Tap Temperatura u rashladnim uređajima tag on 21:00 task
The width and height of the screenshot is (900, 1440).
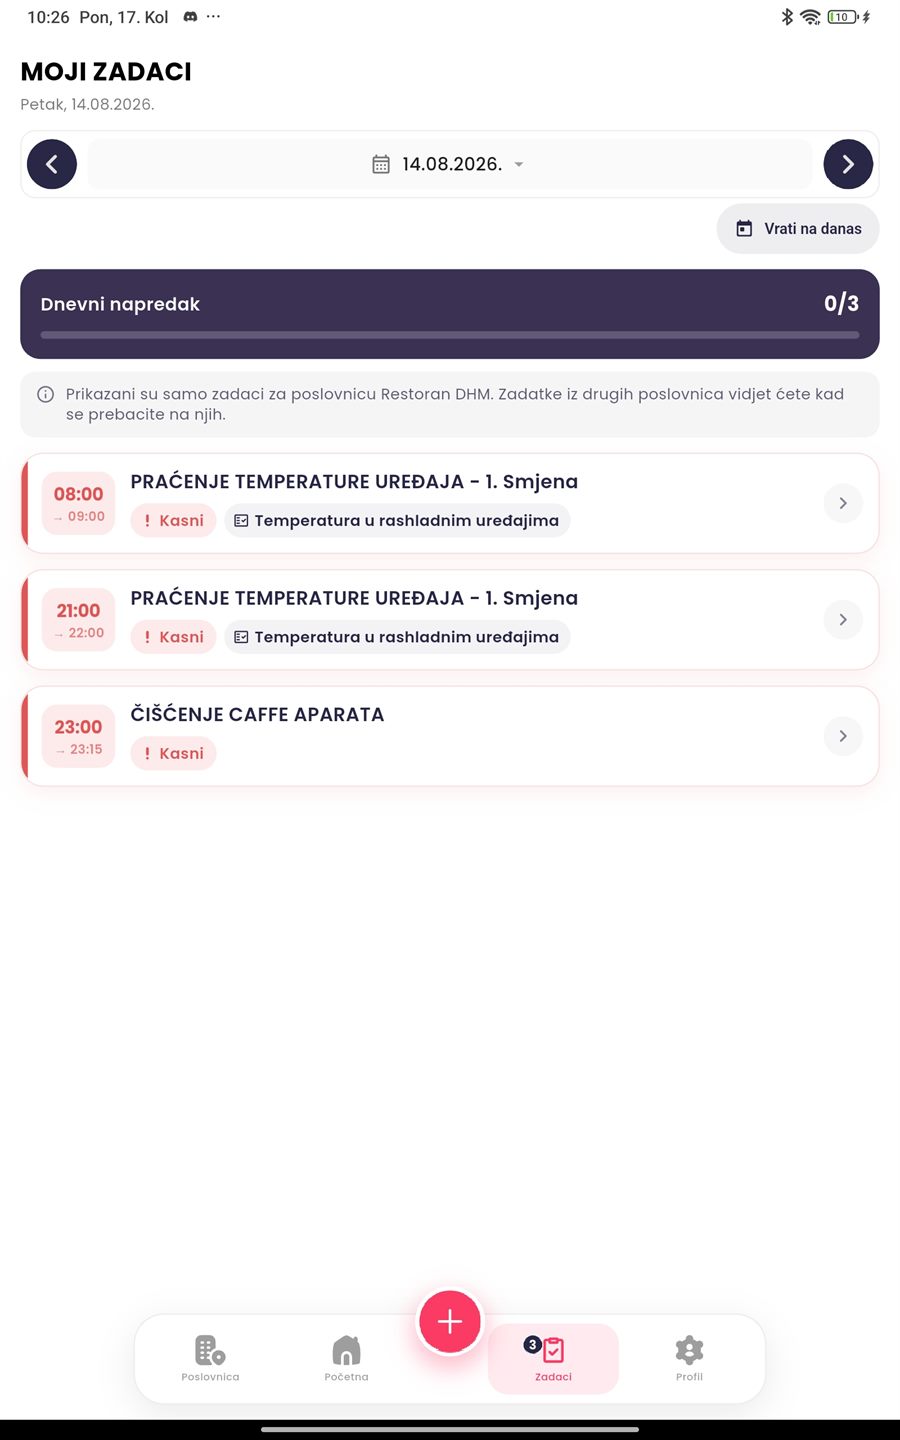click(x=397, y=637)
